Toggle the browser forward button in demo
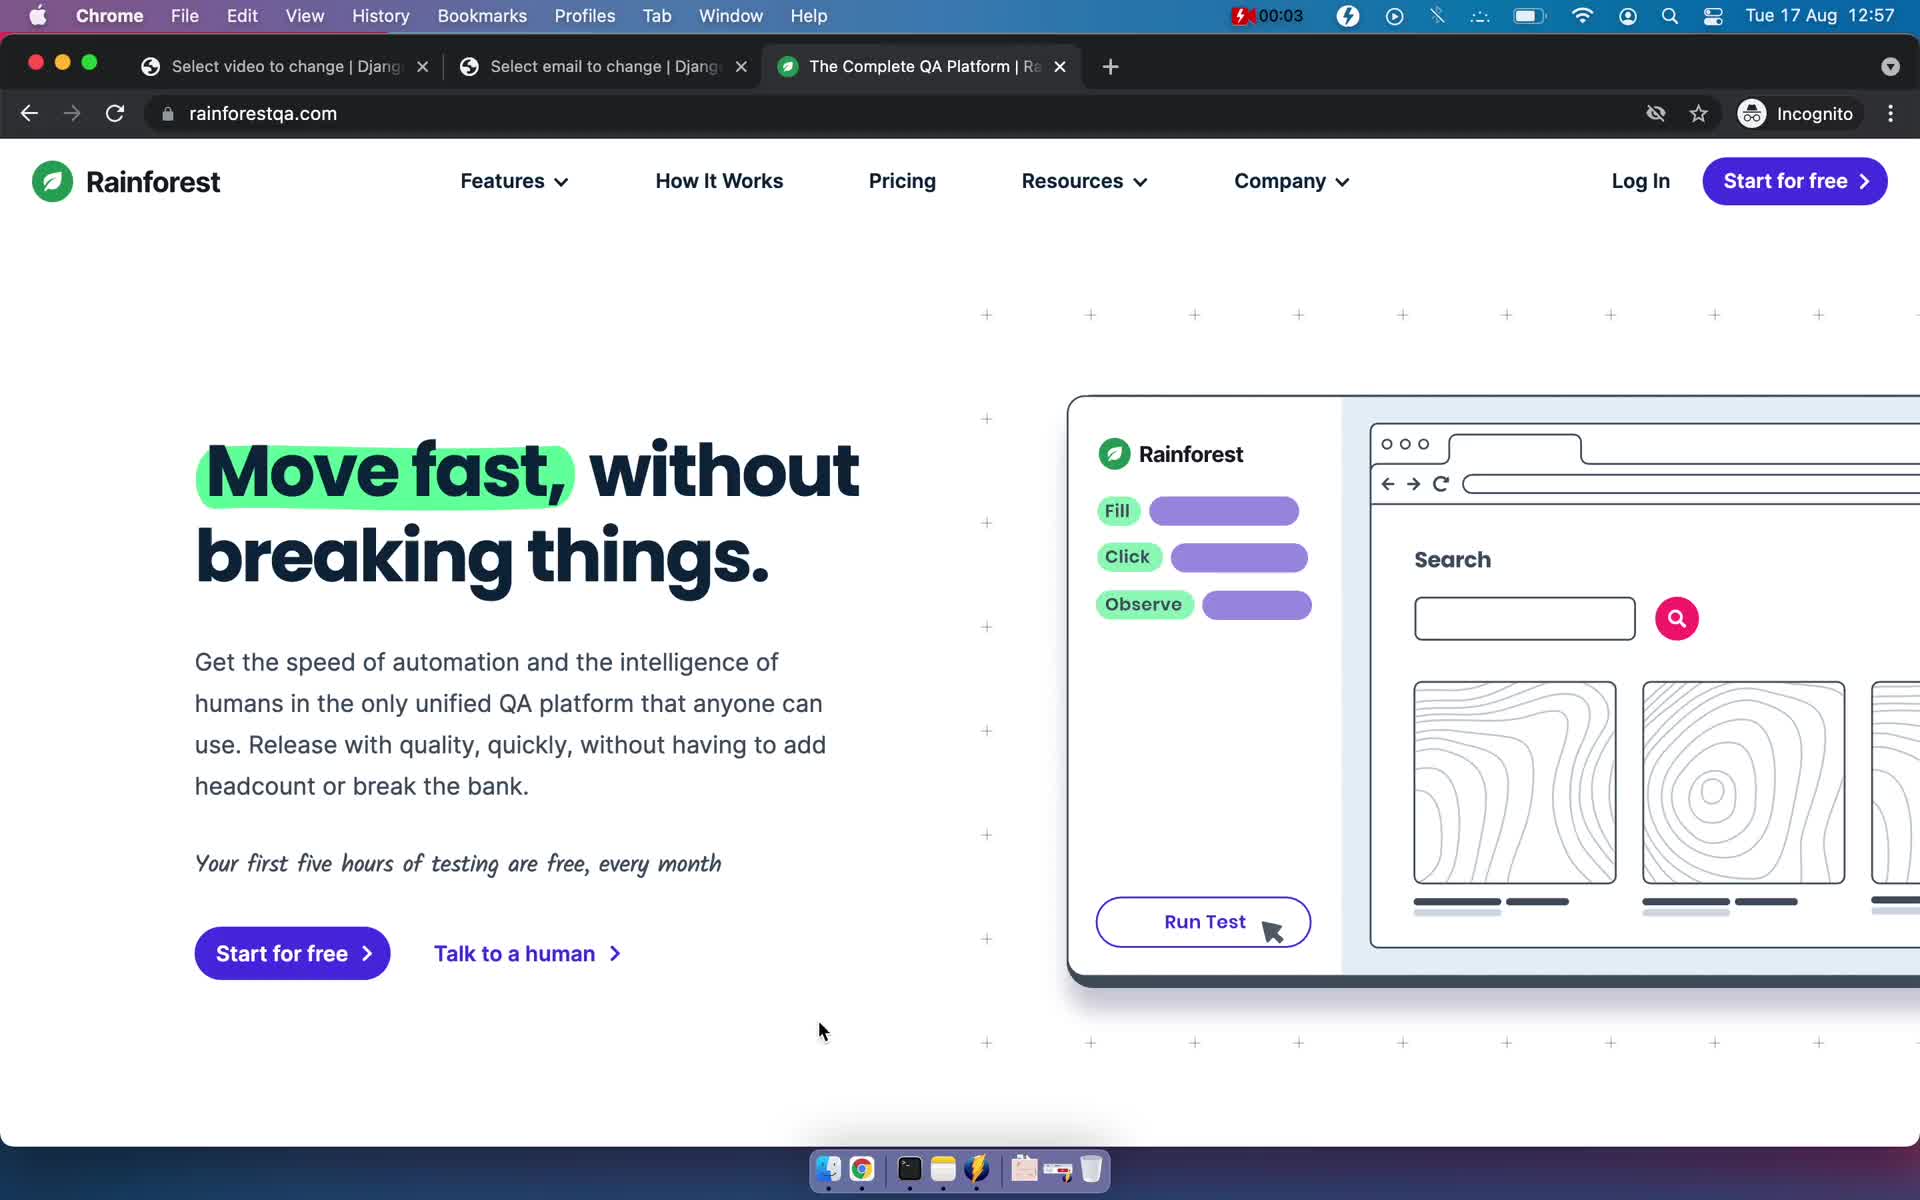 click(x=1413, y=482)
